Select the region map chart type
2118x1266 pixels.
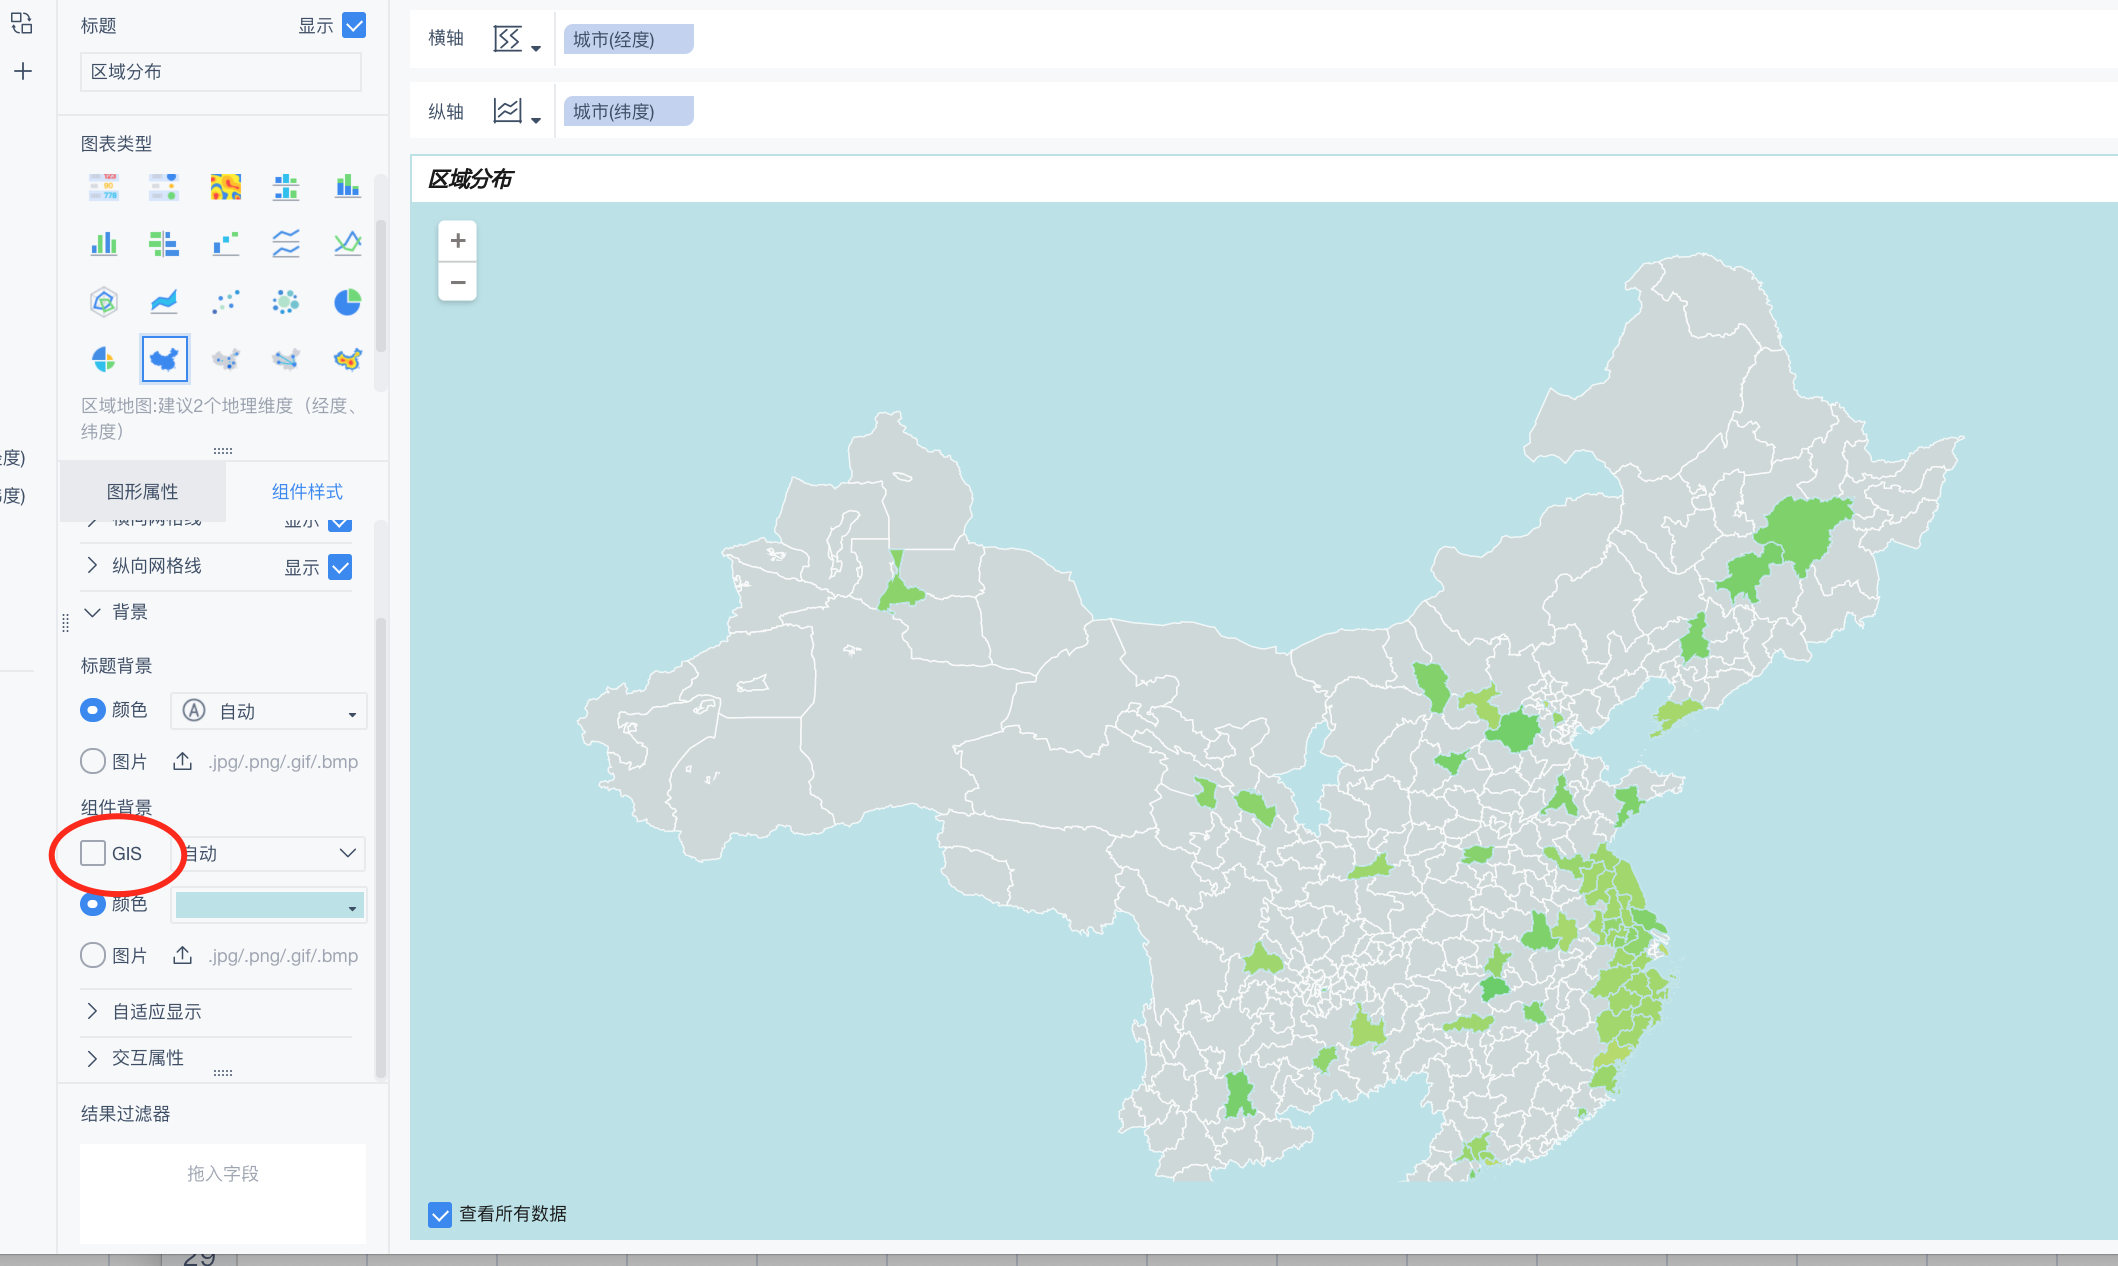(x=165, y=359)
